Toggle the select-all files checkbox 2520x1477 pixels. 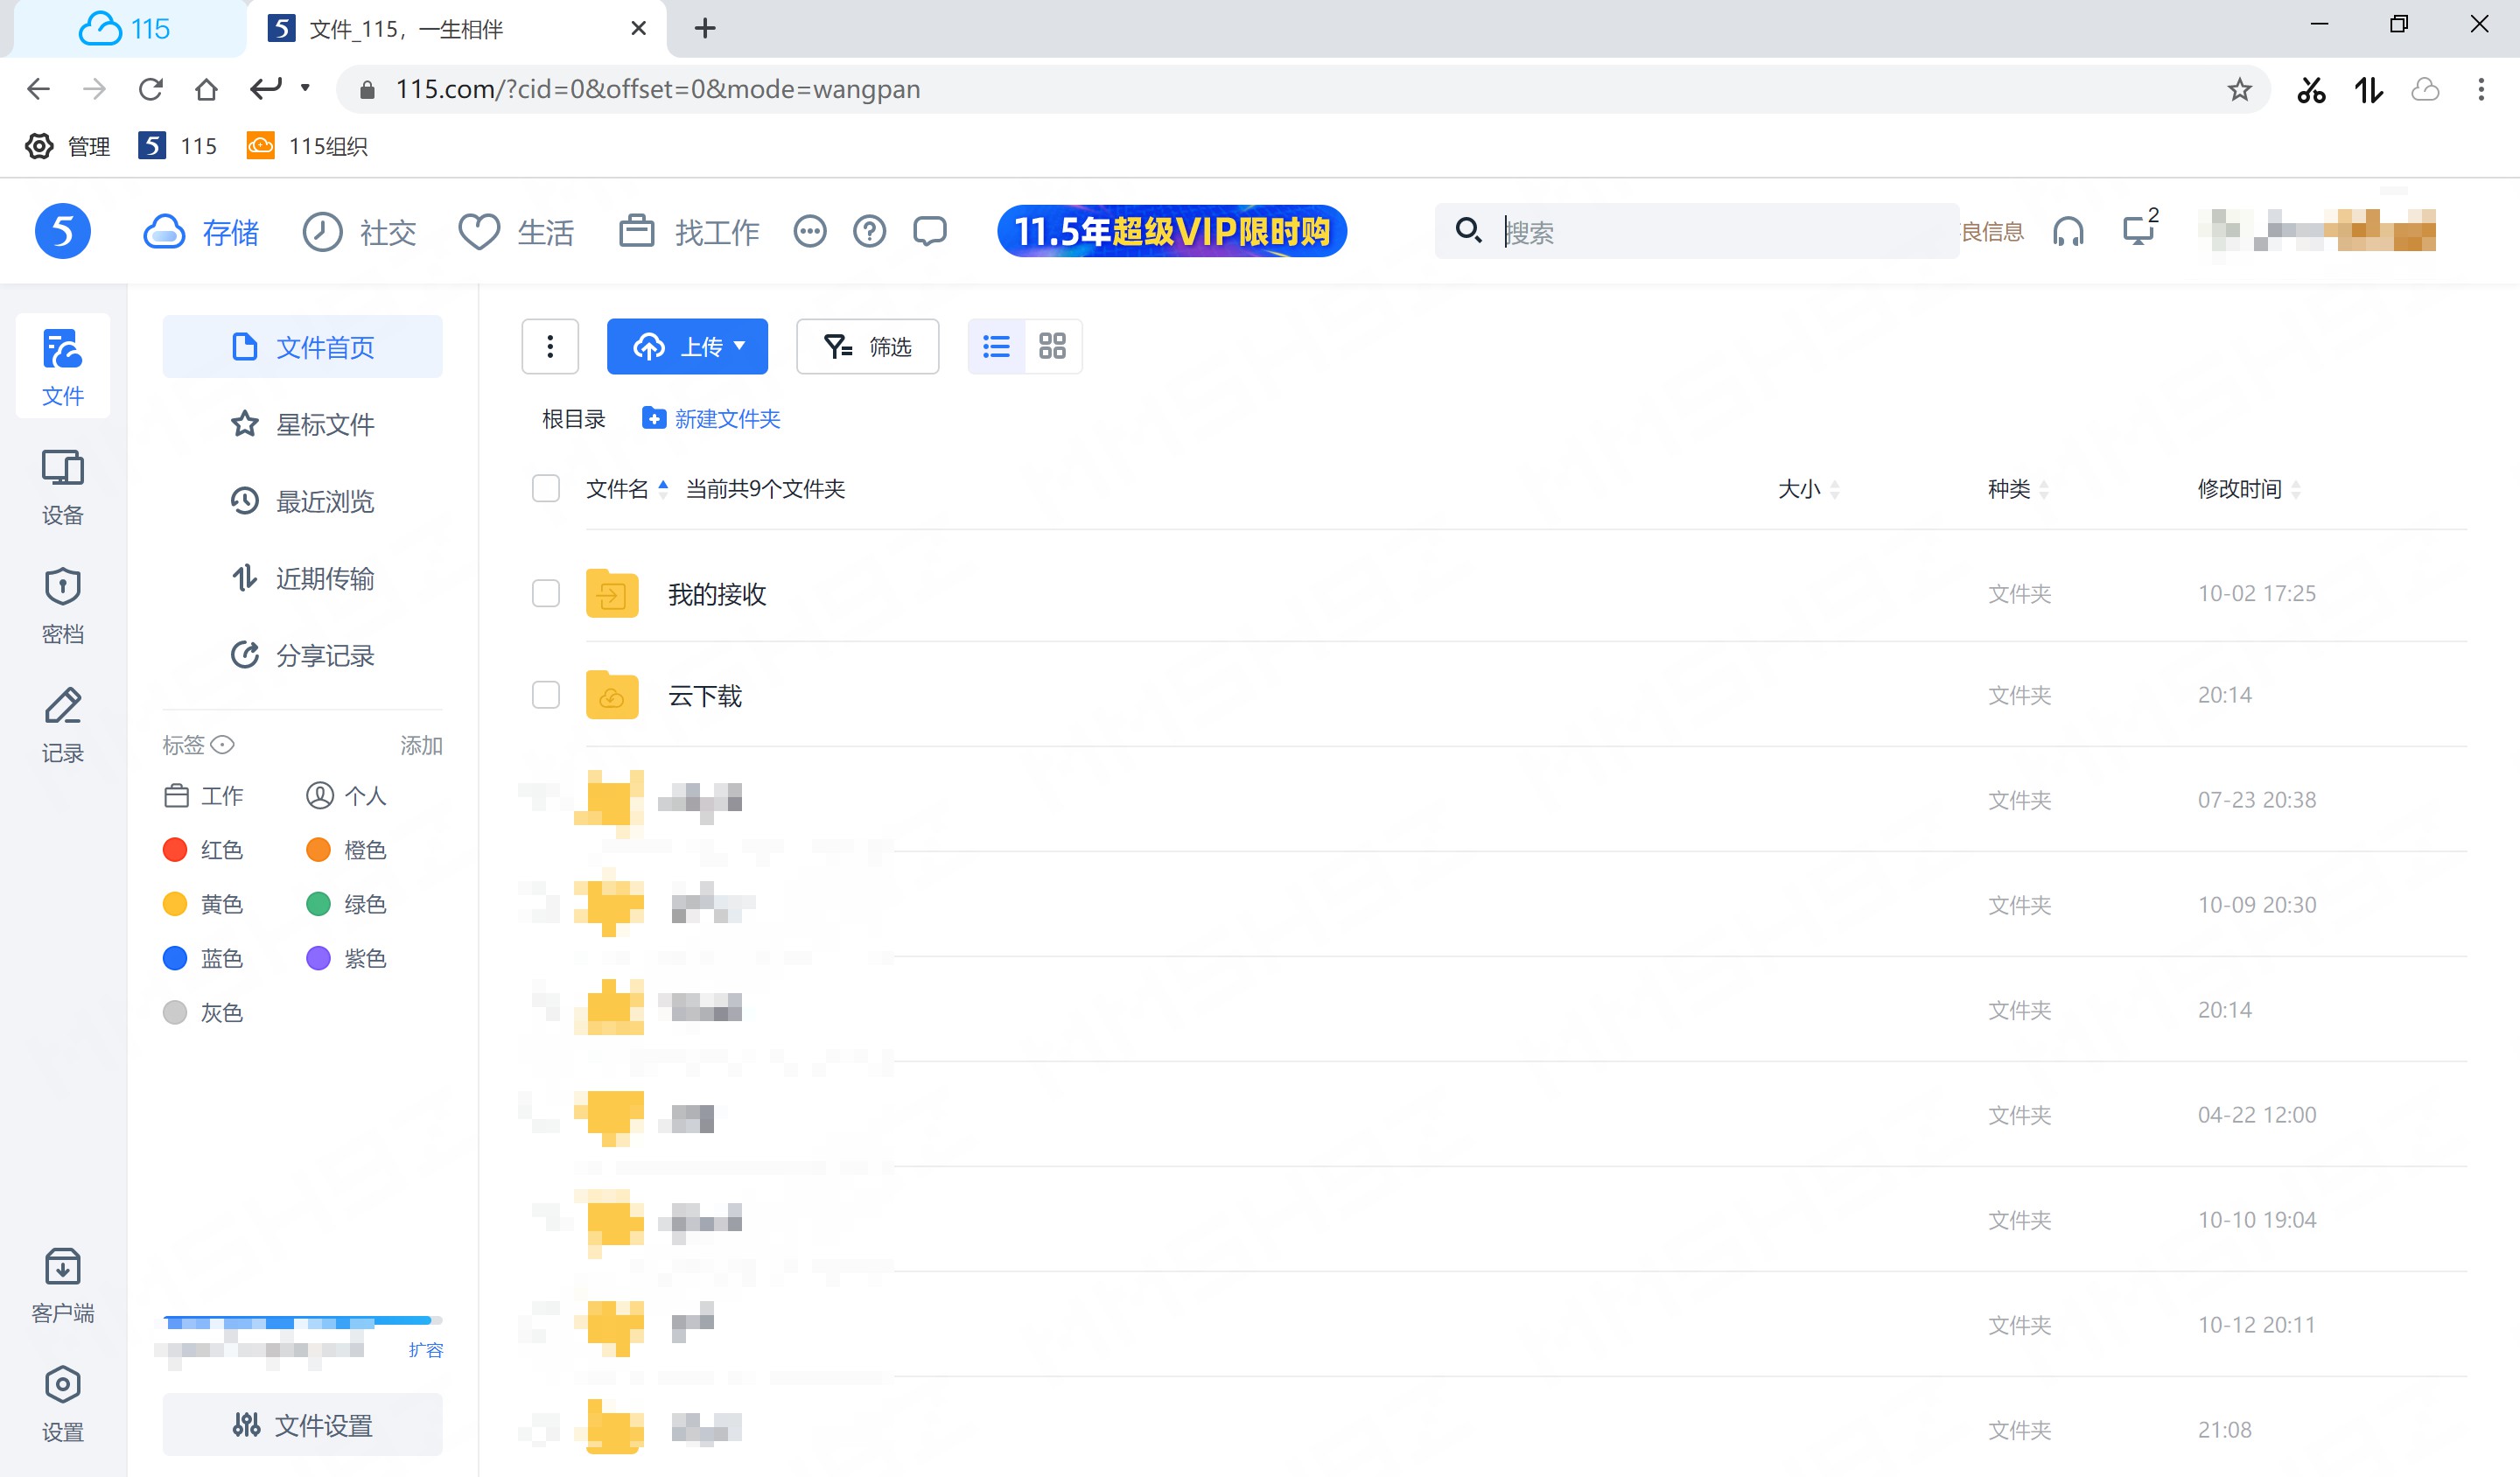[546, 488]
